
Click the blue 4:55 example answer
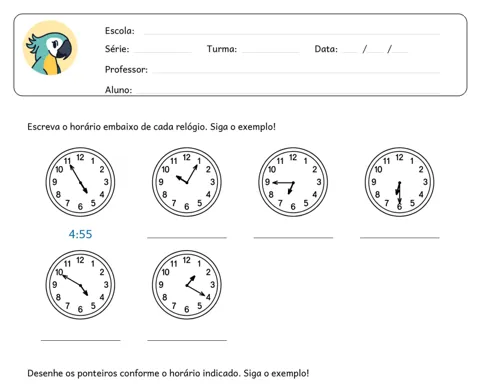tap(80, 234)
